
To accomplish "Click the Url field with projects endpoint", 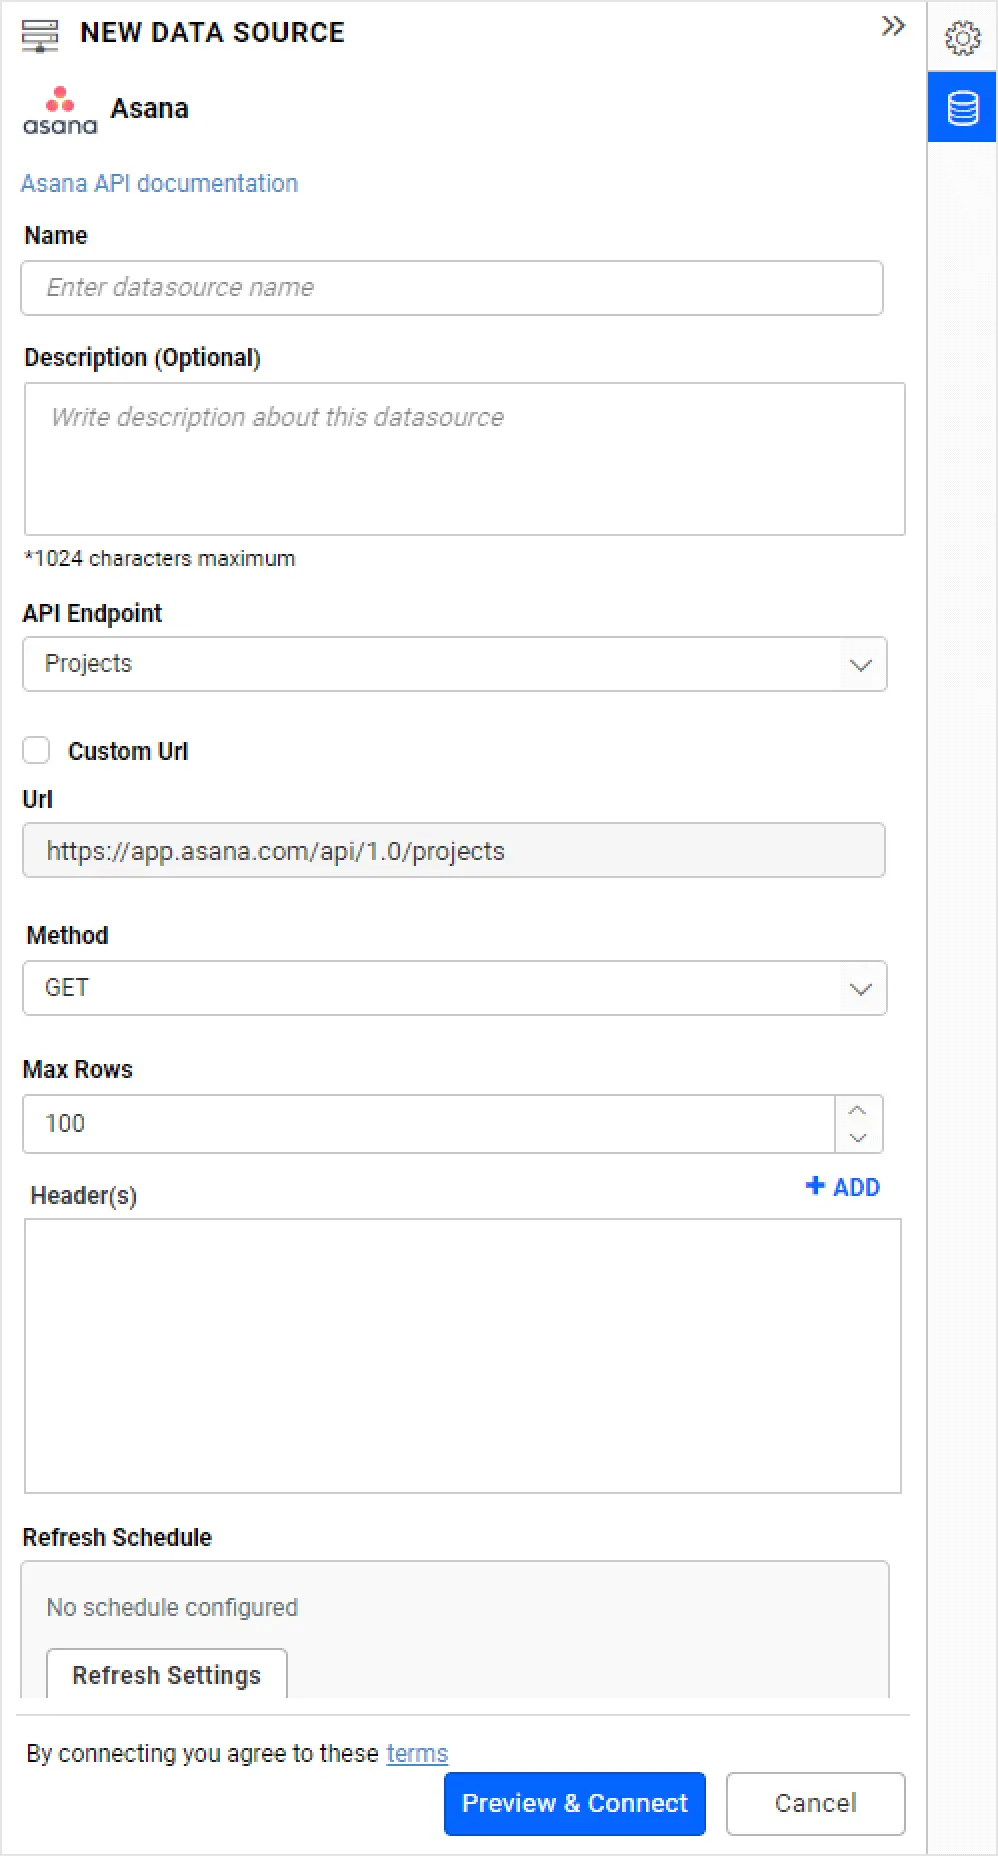I will (x=453, y=851).
